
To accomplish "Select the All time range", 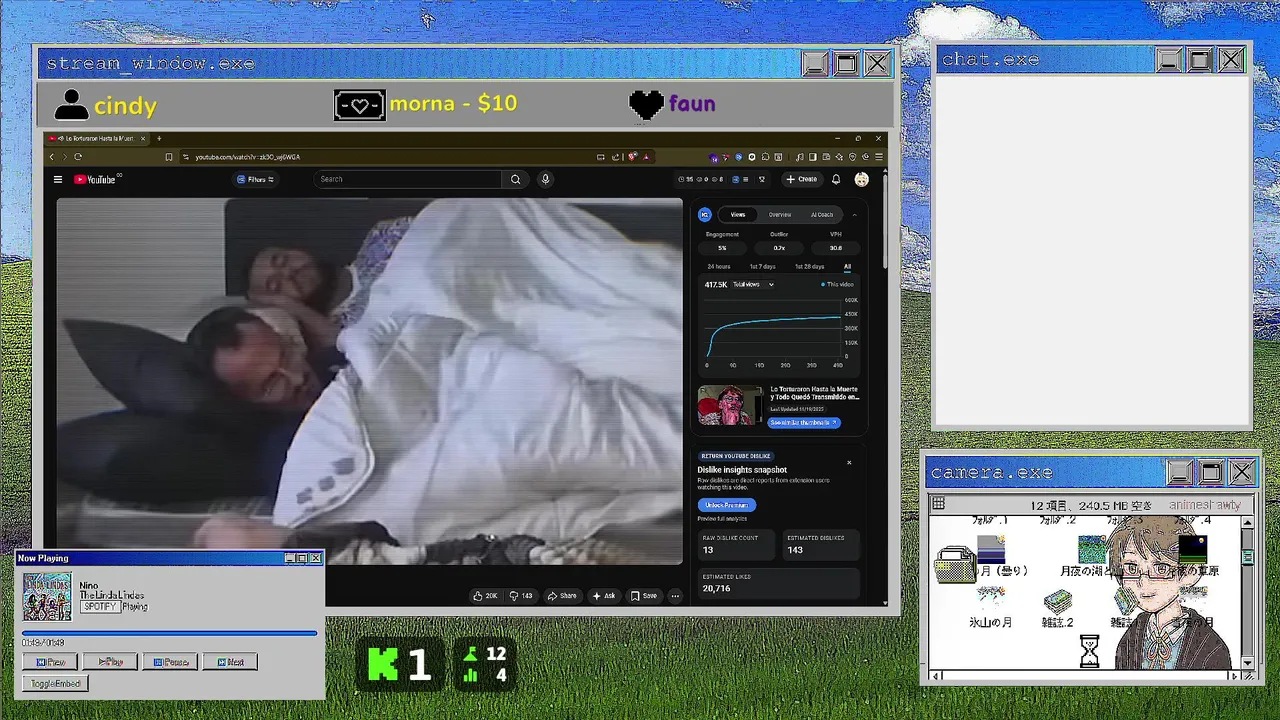I will pyautogui.click(x=847, y=267).
